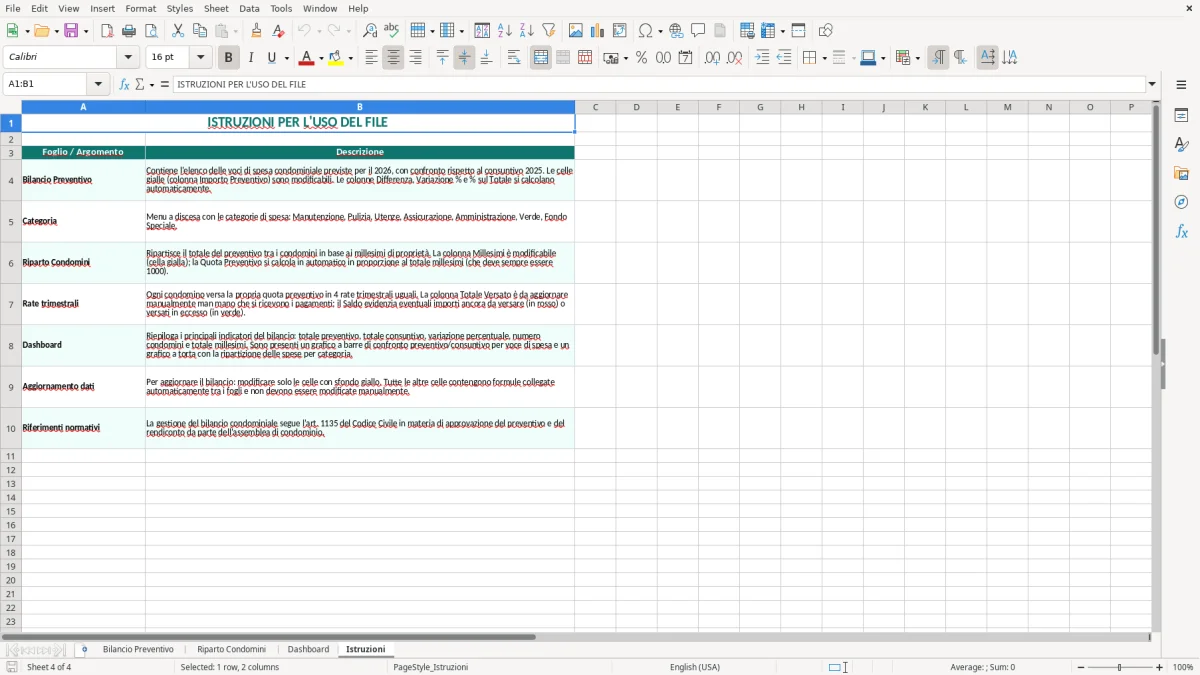Click the Print icon
The height and width of the screenshot is (675, 1200).
pos(129,31)
